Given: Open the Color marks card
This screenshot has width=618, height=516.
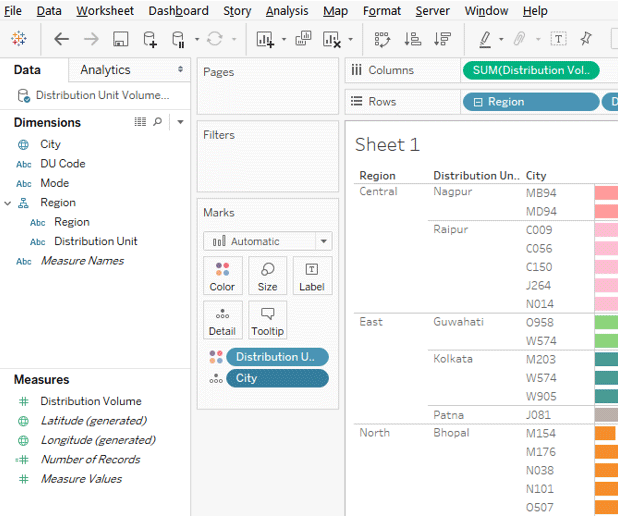Looking at the screenshot, I should coord(223,276).
